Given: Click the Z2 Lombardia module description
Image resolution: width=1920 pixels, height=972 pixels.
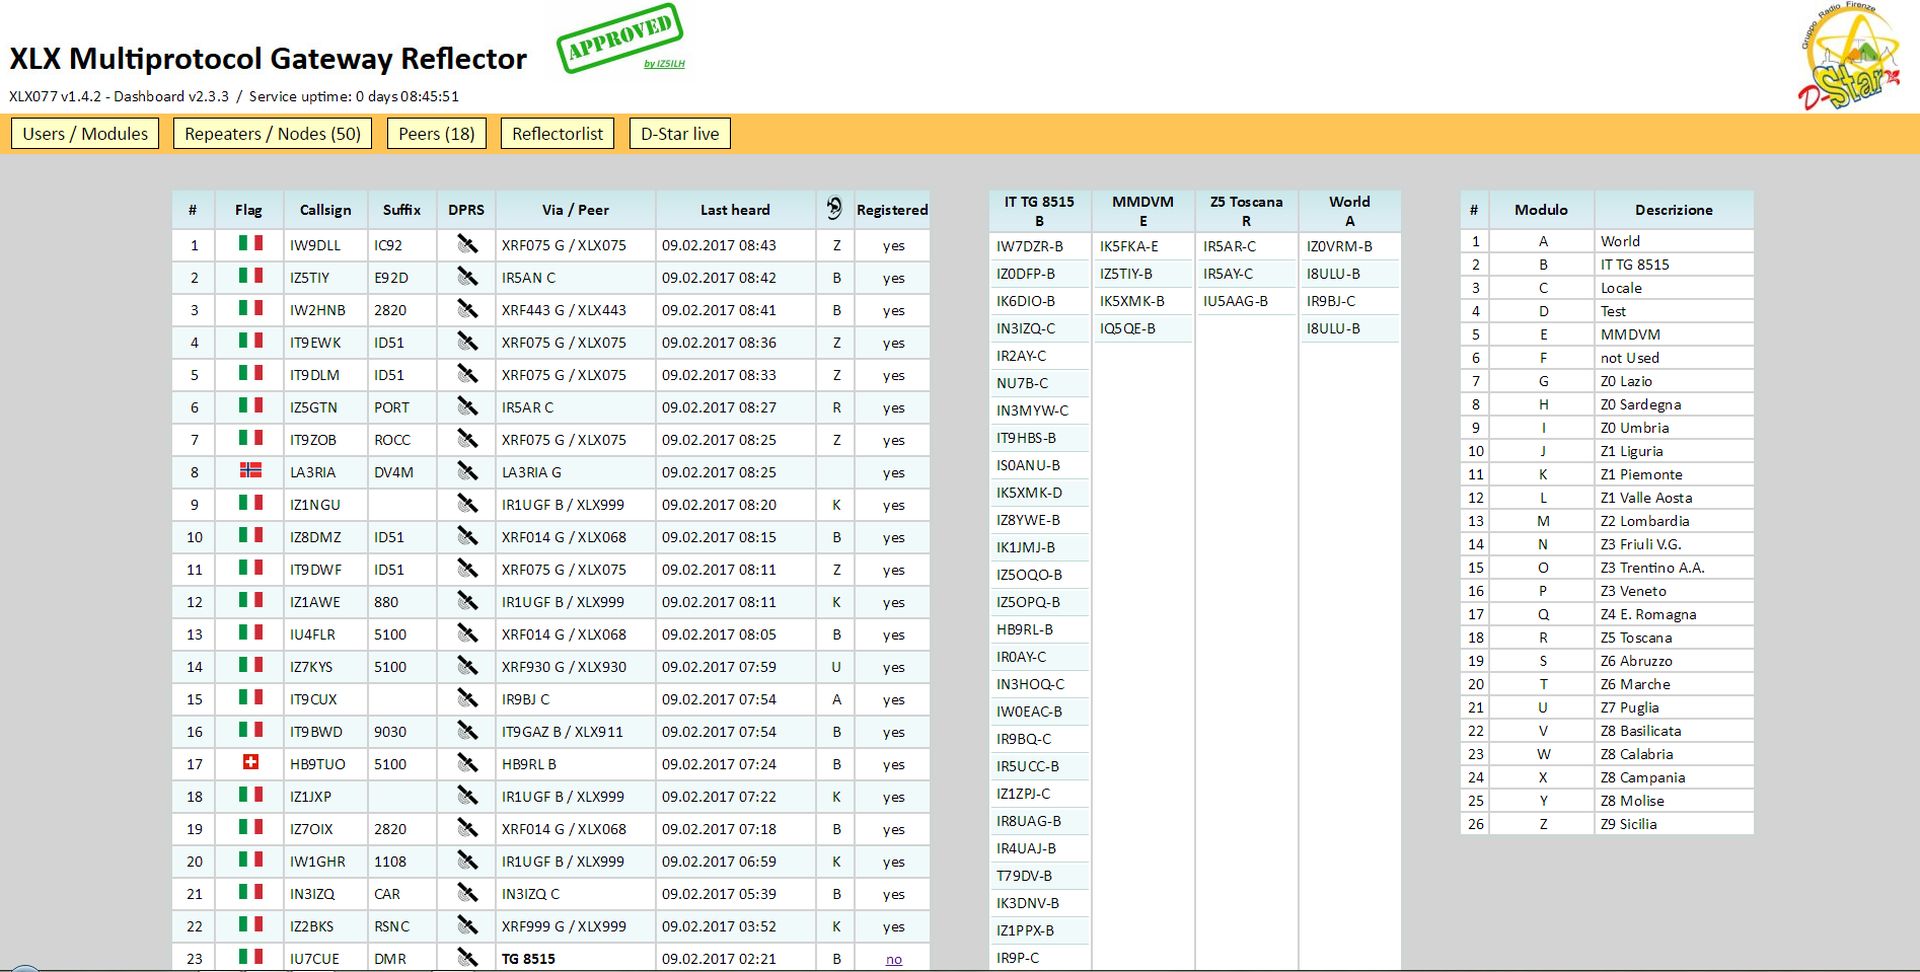Looking at the screenshot, I should (1644, 521).
